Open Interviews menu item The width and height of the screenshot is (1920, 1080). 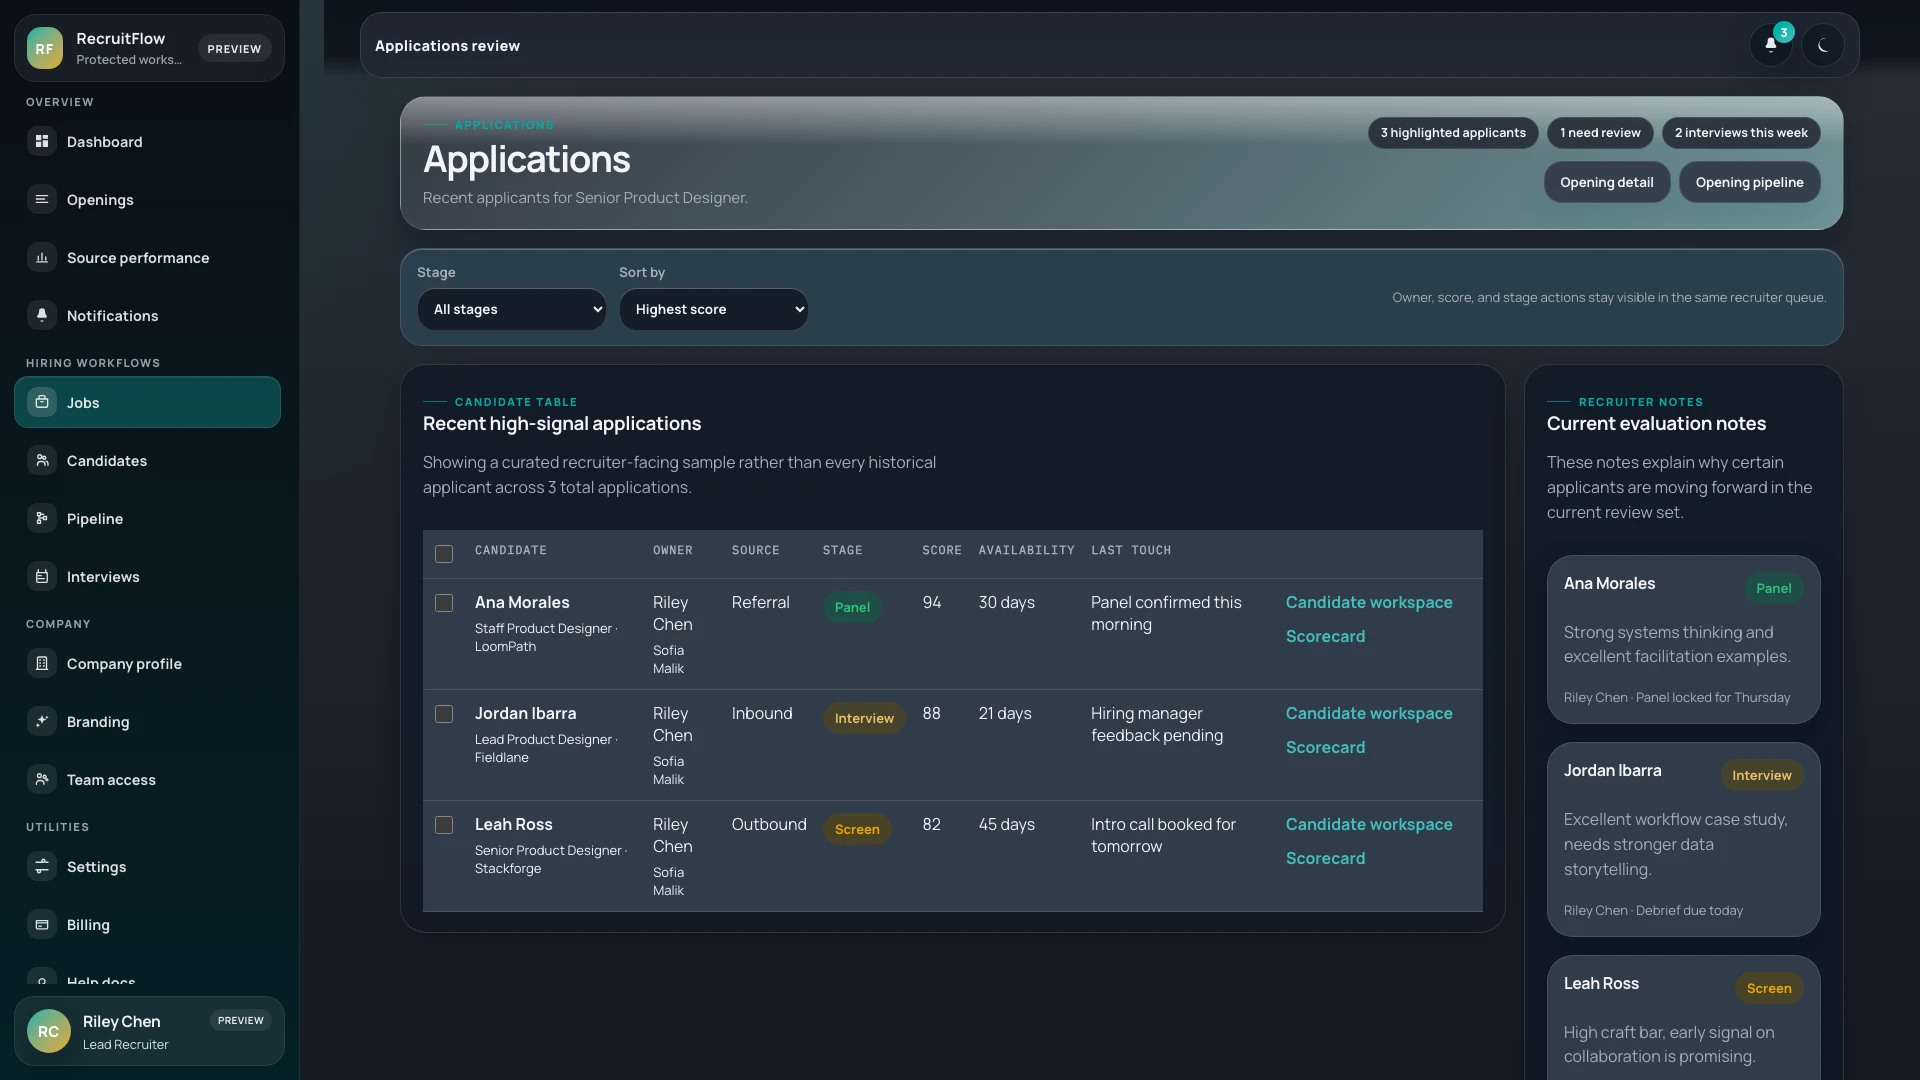click(x=147, y=576)
